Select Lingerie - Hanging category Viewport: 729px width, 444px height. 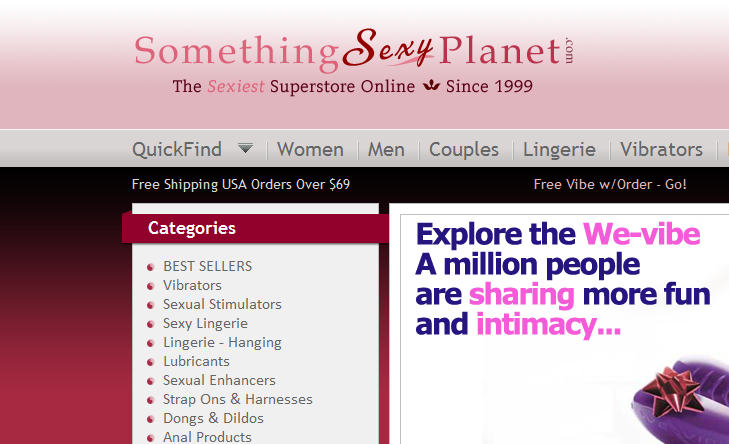(x=222, y=342)
